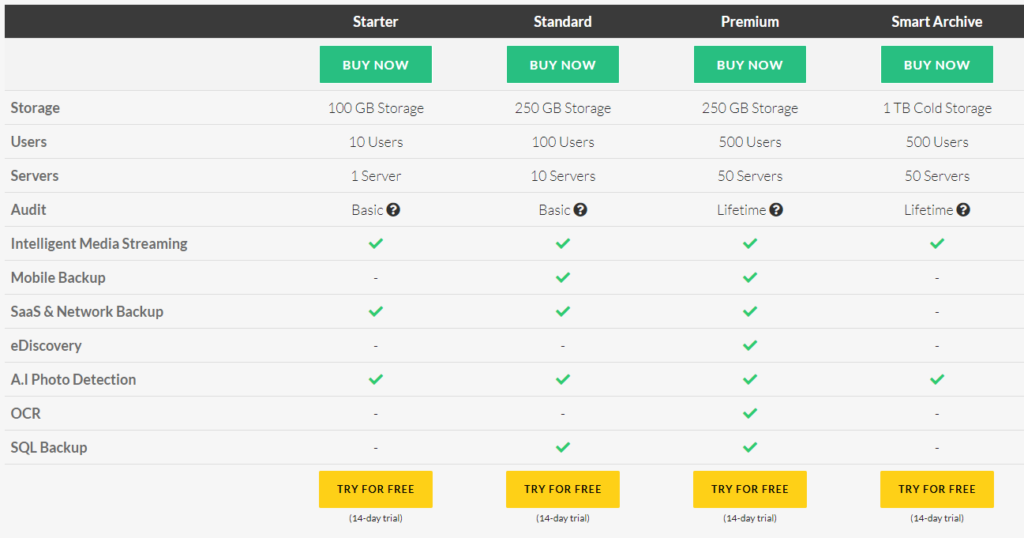Click help icon beside Premium Lifetime audit
1024x538 pixels.
pyautogui.click(x=776, y=210)
